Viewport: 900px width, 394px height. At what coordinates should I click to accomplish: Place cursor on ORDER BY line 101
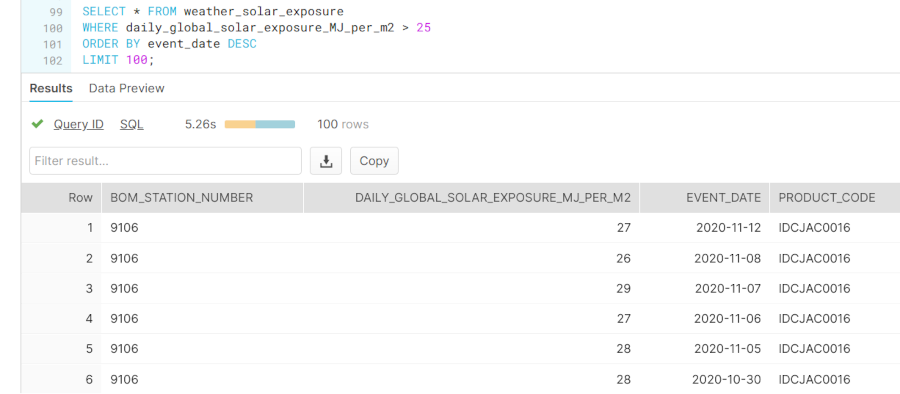(169, 44)
